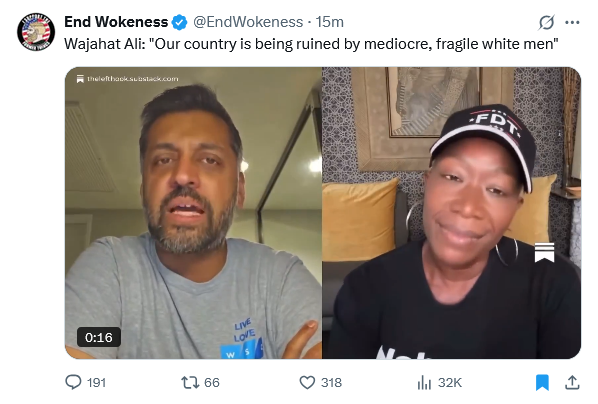Open the End Wokeness display name
The width and height of the screenshot is (598, 404).
(x=116, y=22)
